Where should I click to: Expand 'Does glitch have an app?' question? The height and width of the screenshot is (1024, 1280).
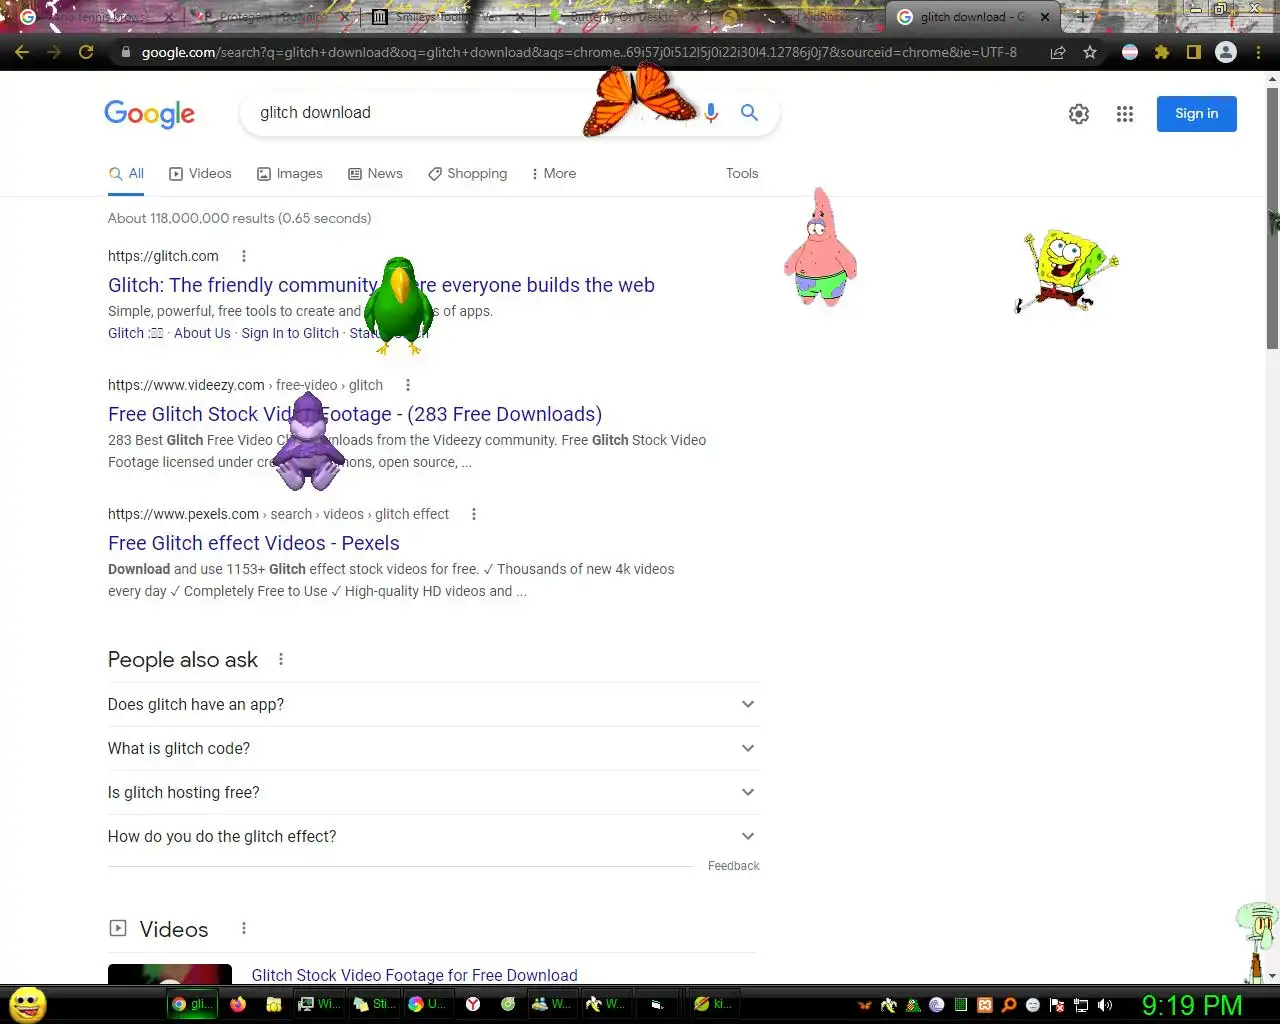[433, 704]
